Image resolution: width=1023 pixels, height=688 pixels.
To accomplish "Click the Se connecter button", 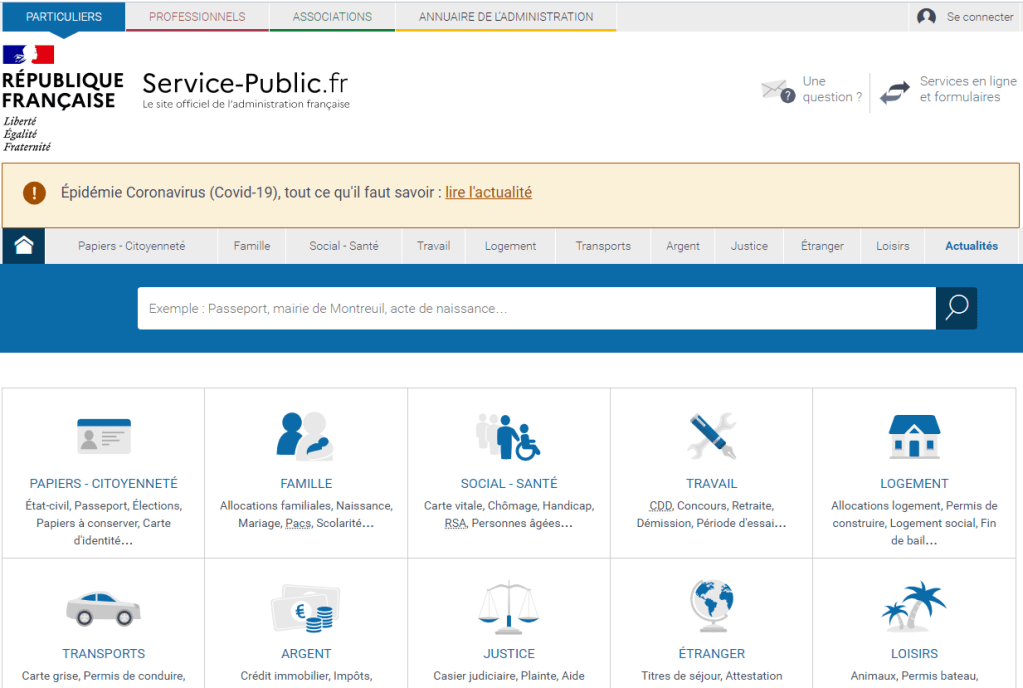I will click(x=967, y=17).
